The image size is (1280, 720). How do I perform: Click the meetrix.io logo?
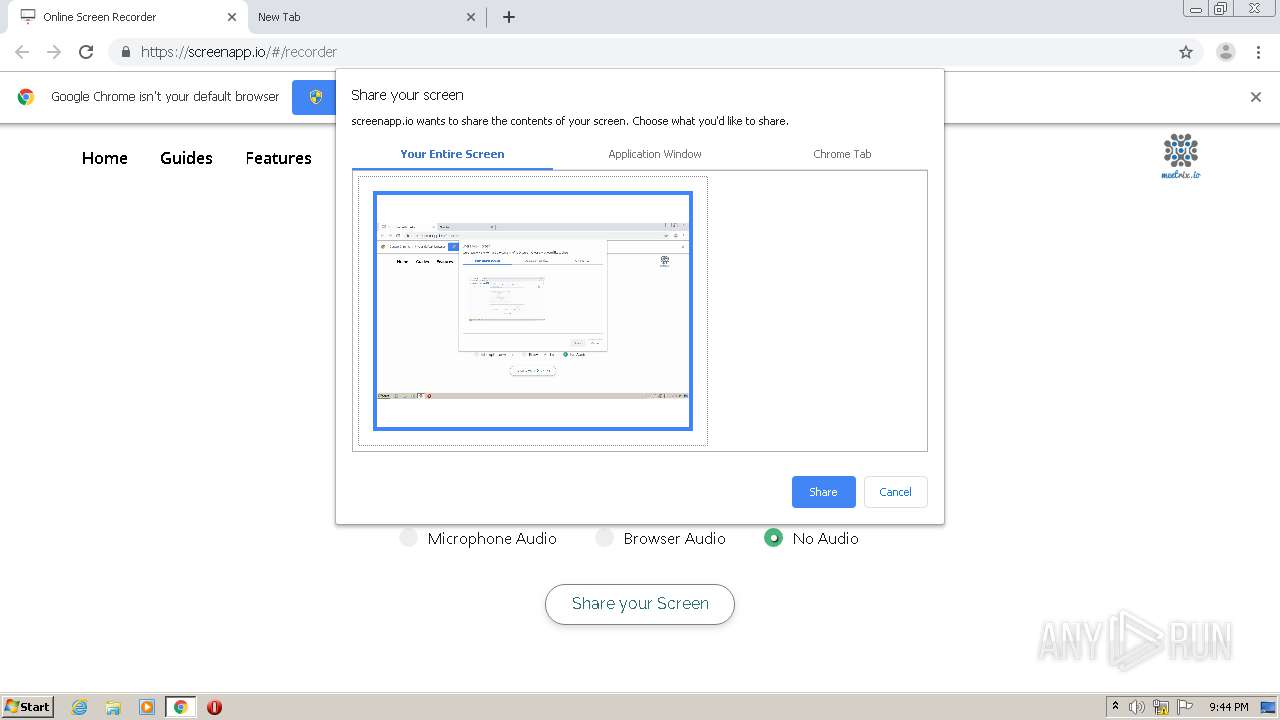click(1181, 157)
